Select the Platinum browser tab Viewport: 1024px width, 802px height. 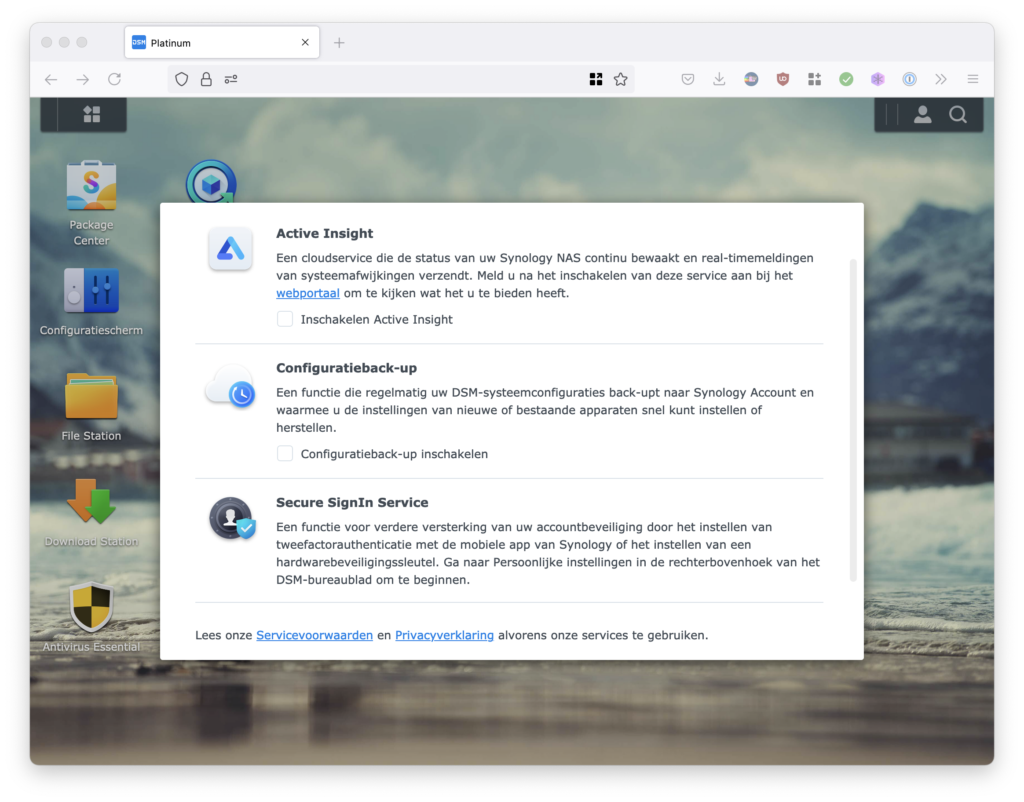221,42
